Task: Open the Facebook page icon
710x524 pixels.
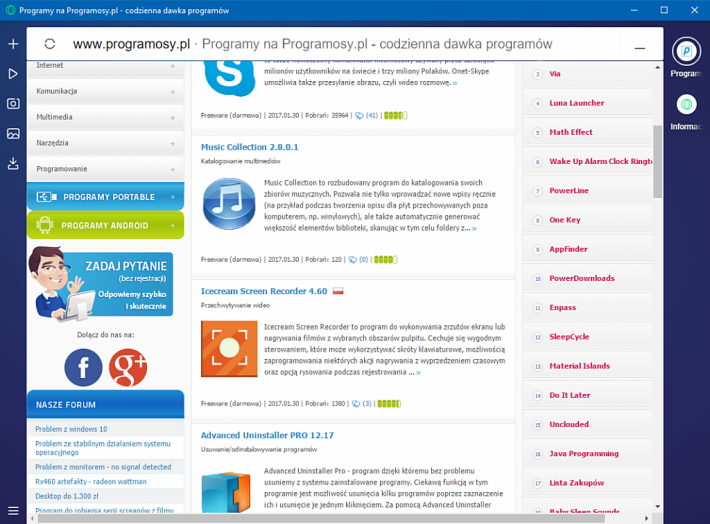Action: pos(83,367)
